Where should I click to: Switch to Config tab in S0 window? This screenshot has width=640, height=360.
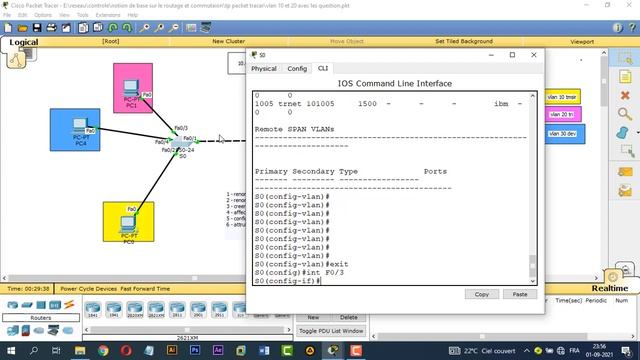point(297,69)
